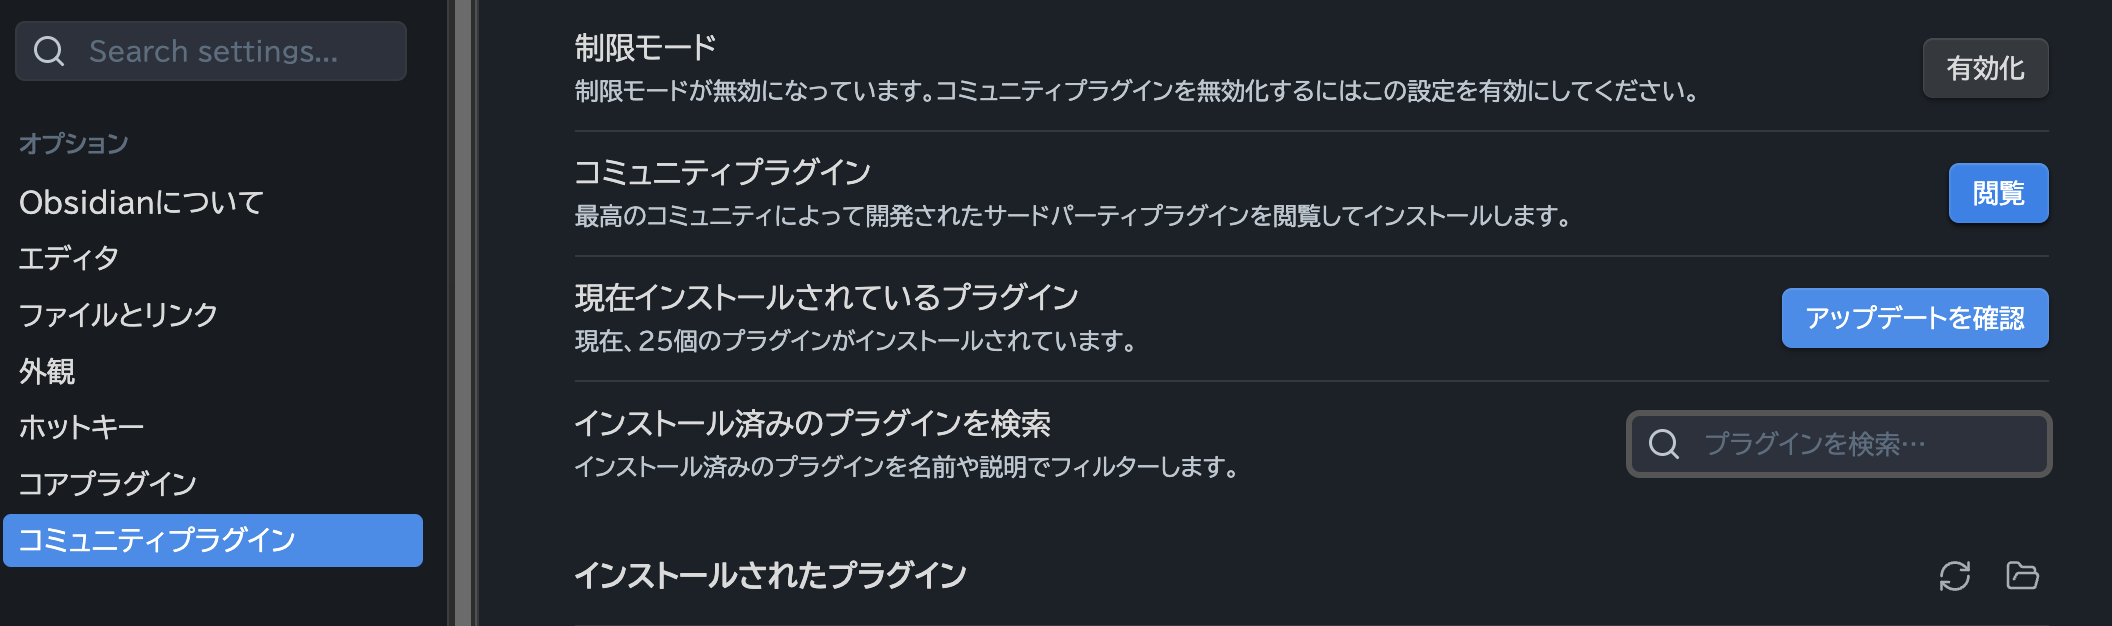Click the 現在インストールされているプラグイン title
Image resolution: width=2112 pixels, height=626 pixels.
826,297
